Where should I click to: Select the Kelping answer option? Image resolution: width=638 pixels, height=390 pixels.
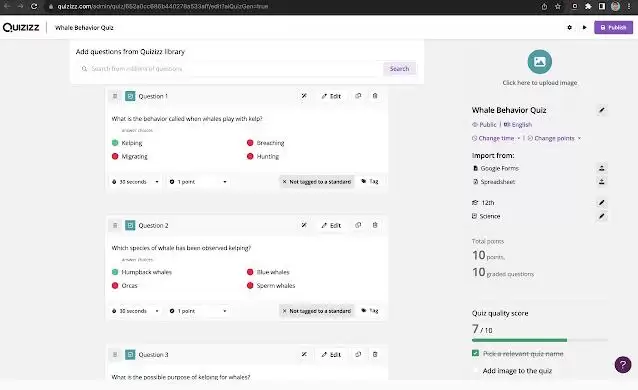coord(127,143)
